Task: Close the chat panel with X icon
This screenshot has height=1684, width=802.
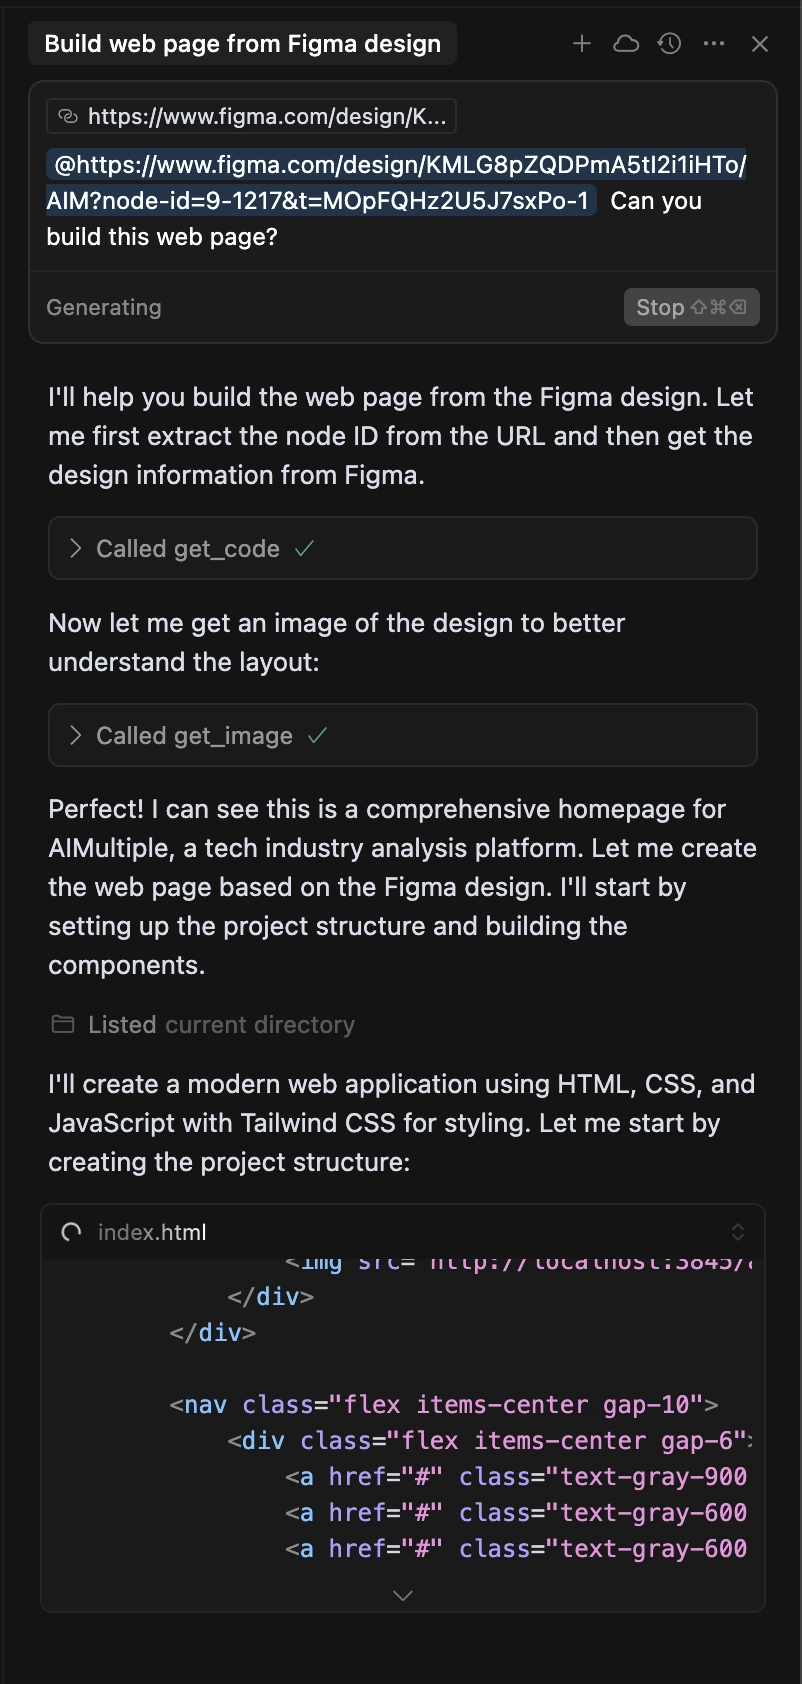Action: [x=760, y=44]
